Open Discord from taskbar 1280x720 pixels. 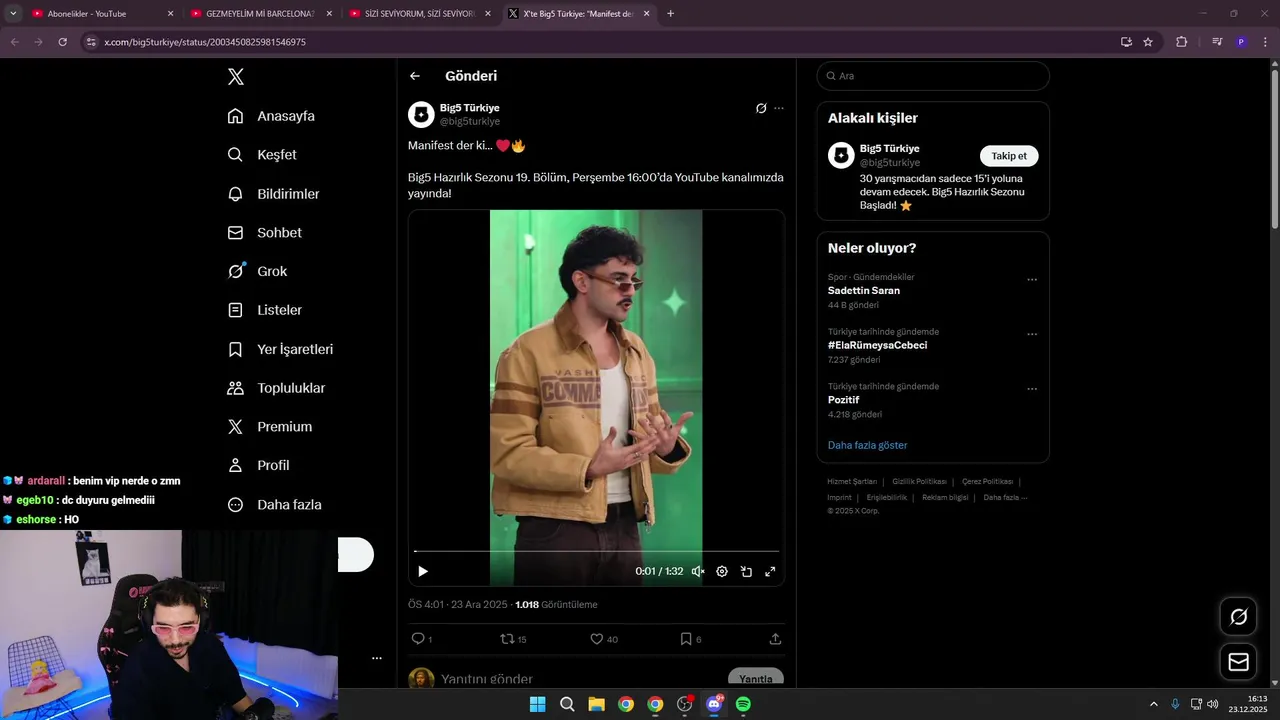pyautogui.click(x=714, y=704)
